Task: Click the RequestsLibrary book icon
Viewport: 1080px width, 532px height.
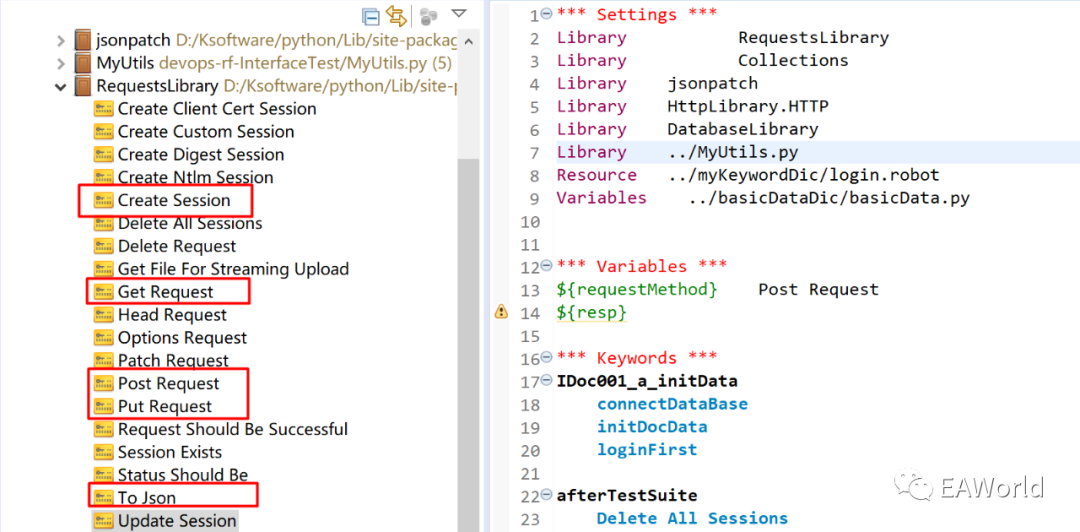Action: (83, 86)
